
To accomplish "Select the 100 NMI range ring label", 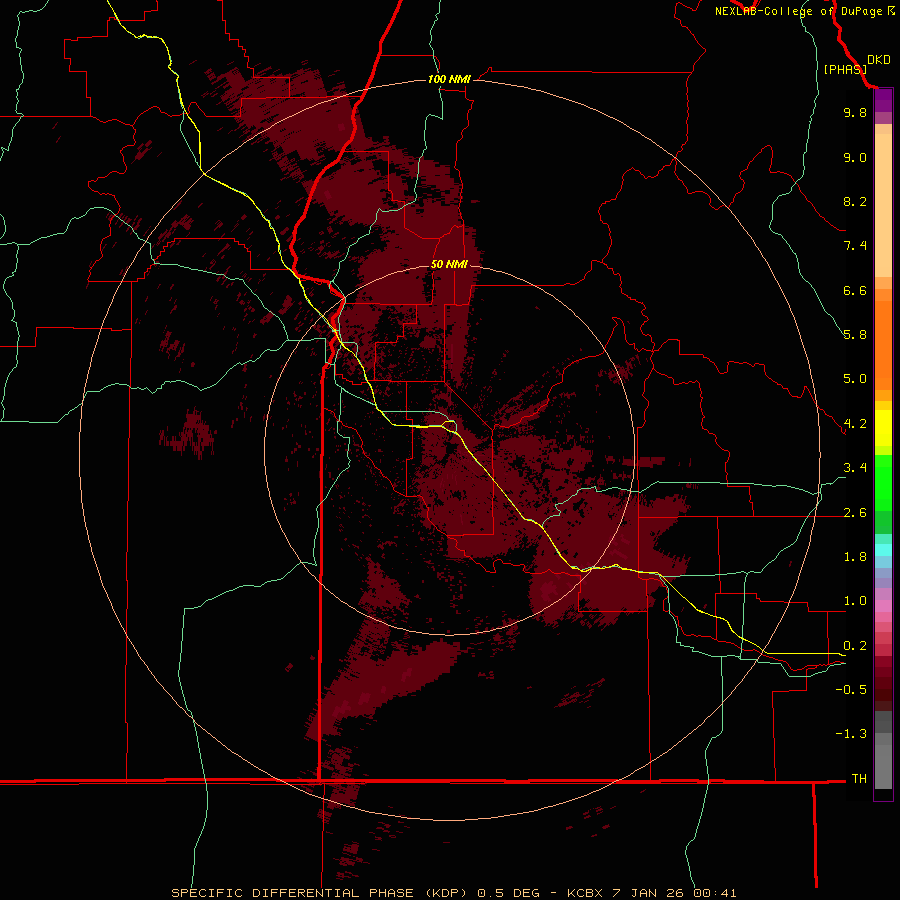I will click(x=449, y=79).
